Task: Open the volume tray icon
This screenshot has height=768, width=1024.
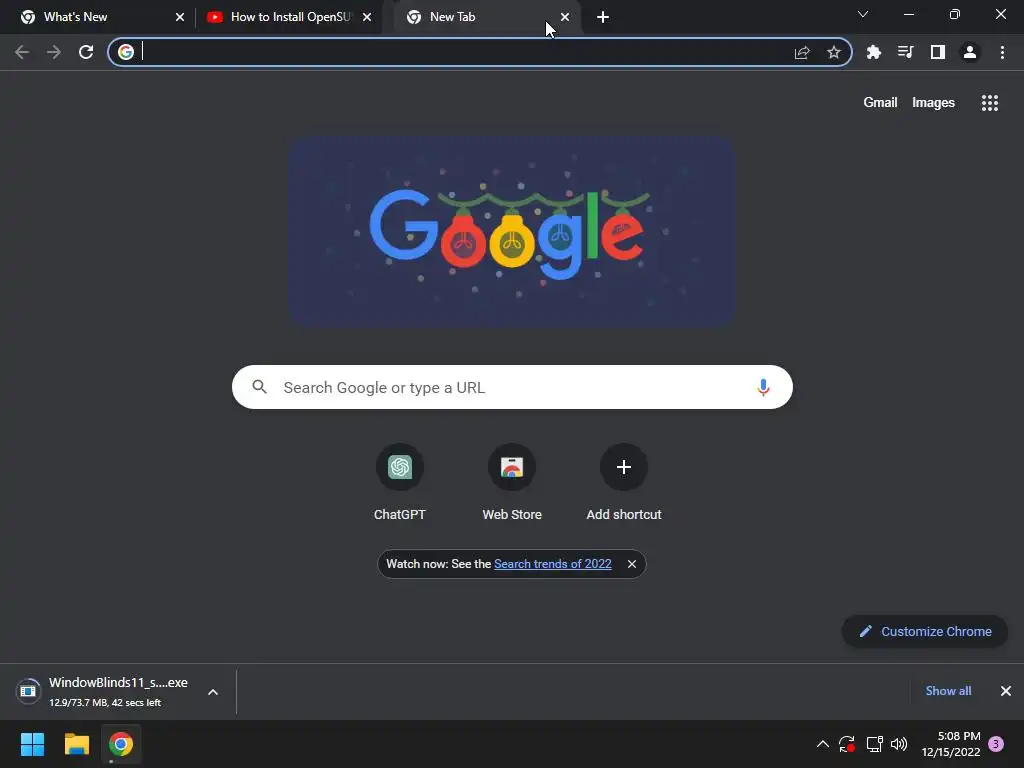Action: [899, 744]
